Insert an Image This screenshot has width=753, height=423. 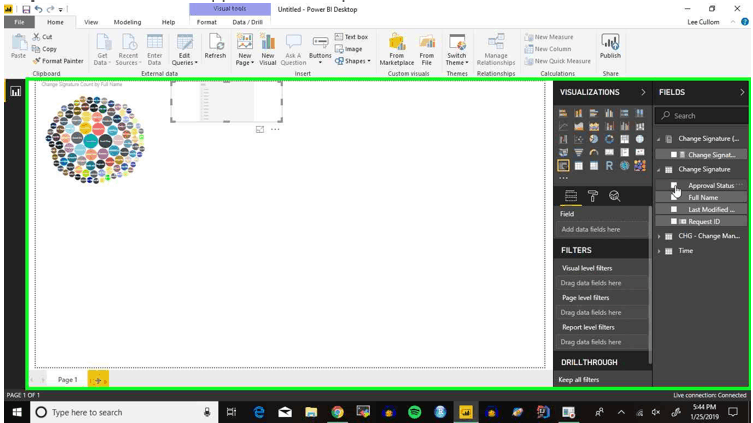(x=349, y=49)
